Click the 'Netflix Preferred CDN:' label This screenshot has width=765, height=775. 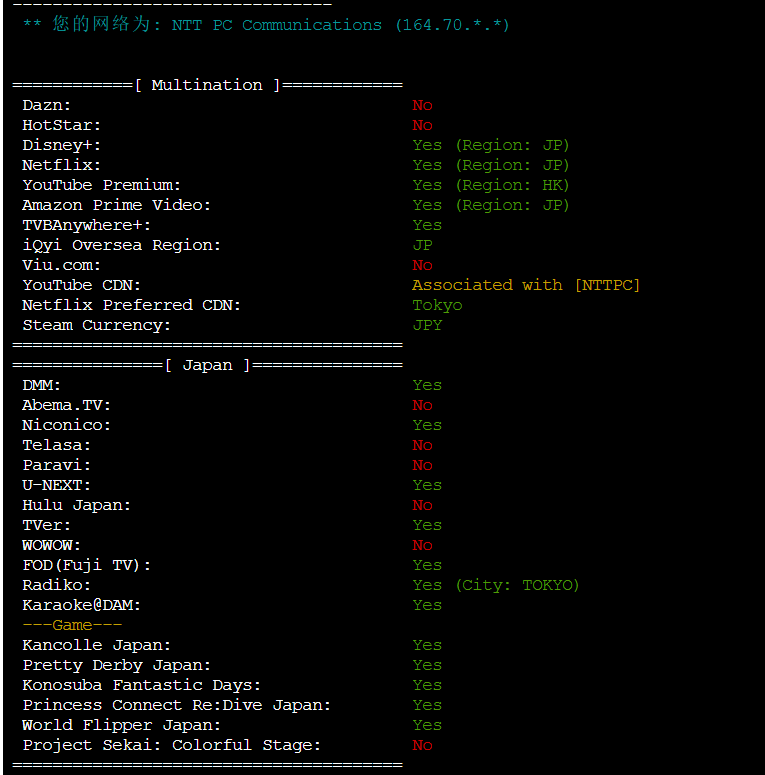[x=131, y=305]
